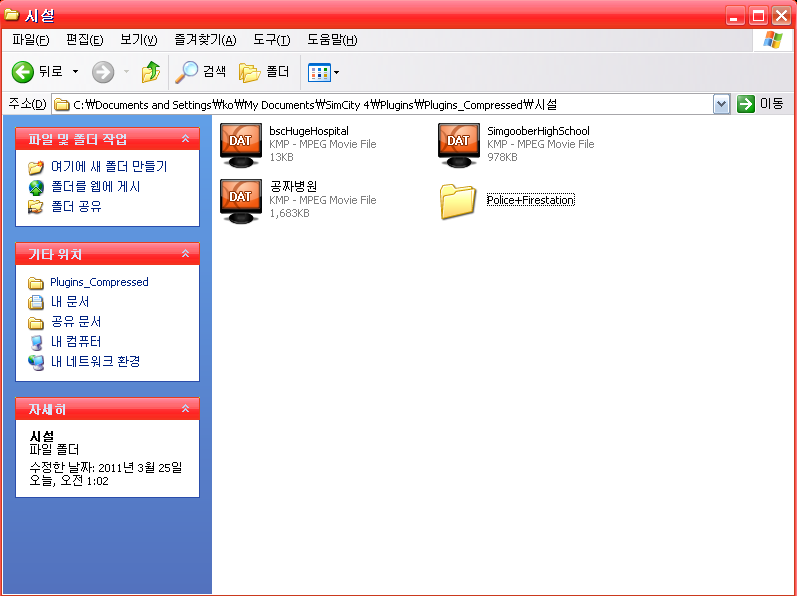
Task: Collapse the 파일 및 폴더 작업 panel
Action: pos(186,138)
